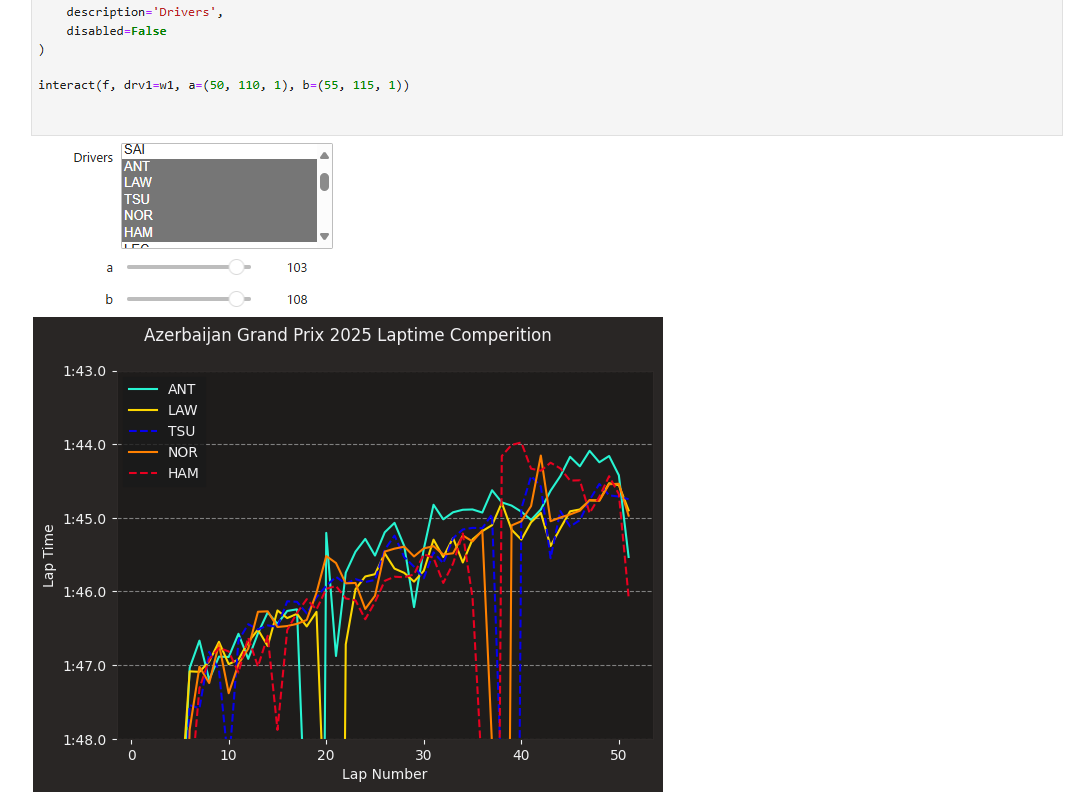Place cursor on the interact(f, drv1=w1...) code line
The image size is (1073, 799).
point(224,85)
